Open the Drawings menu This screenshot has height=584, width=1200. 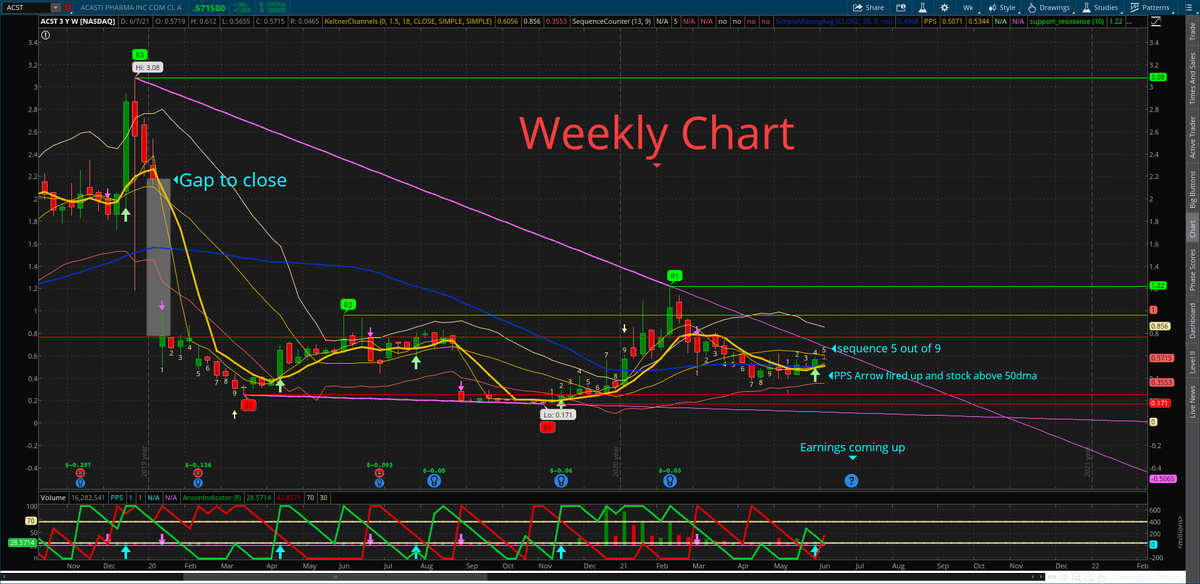point(1050,6)
